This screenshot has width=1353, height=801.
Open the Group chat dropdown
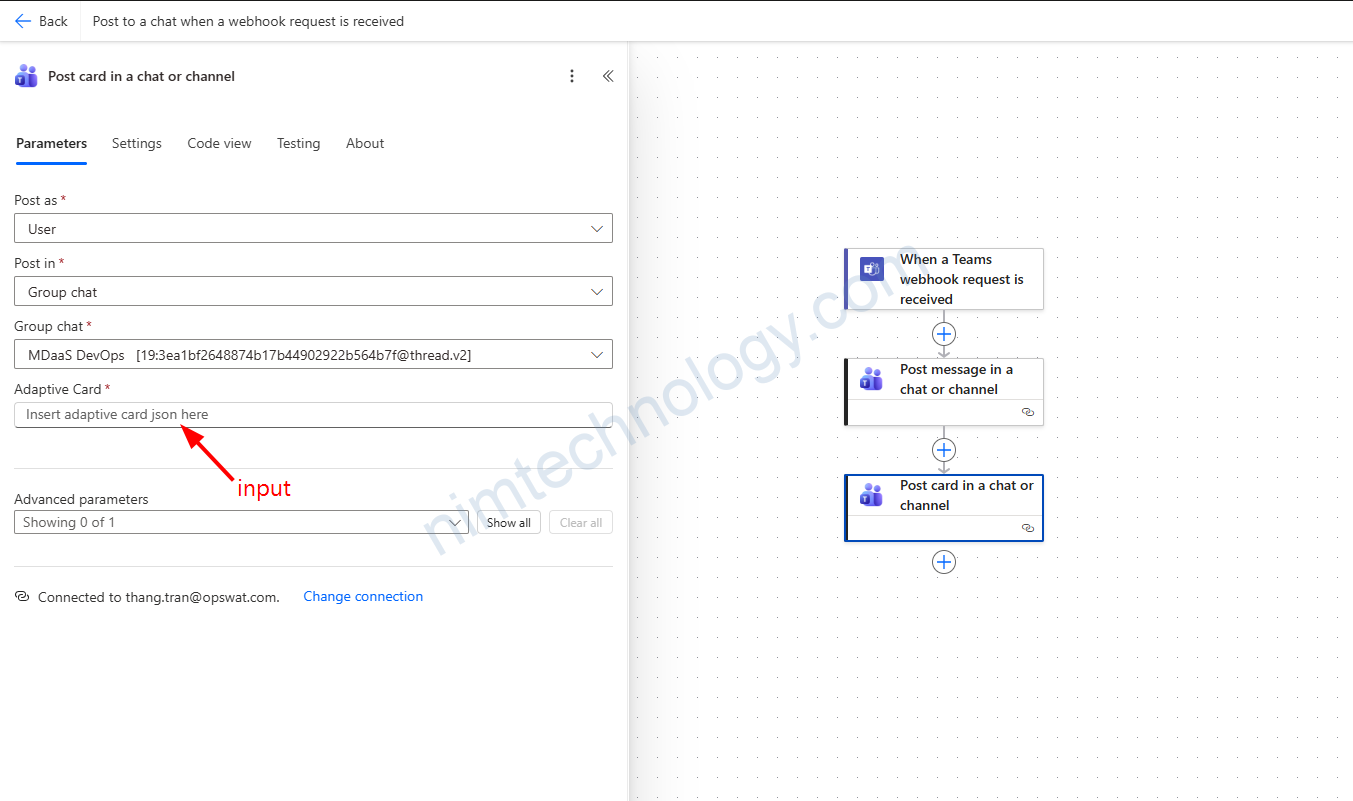(313, 355)
